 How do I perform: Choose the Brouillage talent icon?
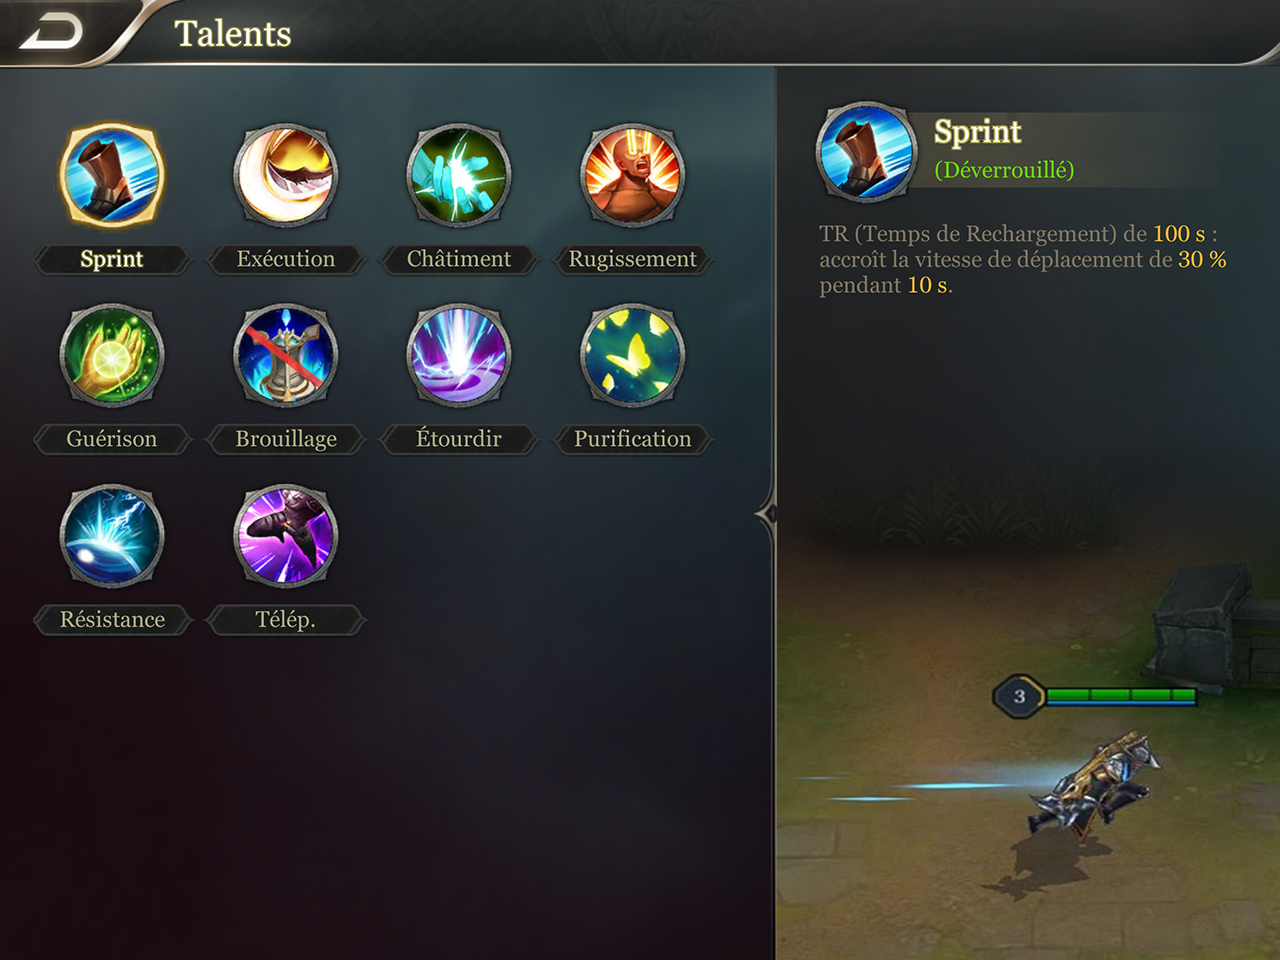coord(285,355)
